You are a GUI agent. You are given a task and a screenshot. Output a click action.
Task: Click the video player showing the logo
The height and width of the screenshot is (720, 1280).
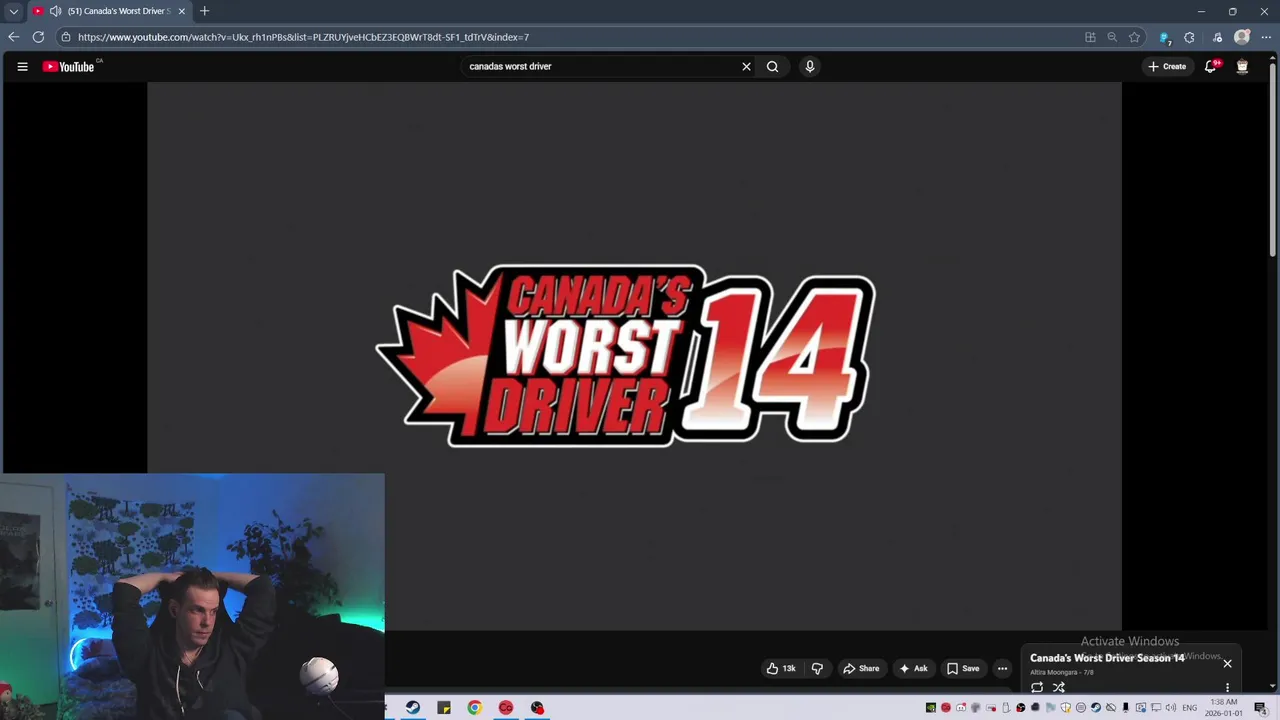(634, 356)
